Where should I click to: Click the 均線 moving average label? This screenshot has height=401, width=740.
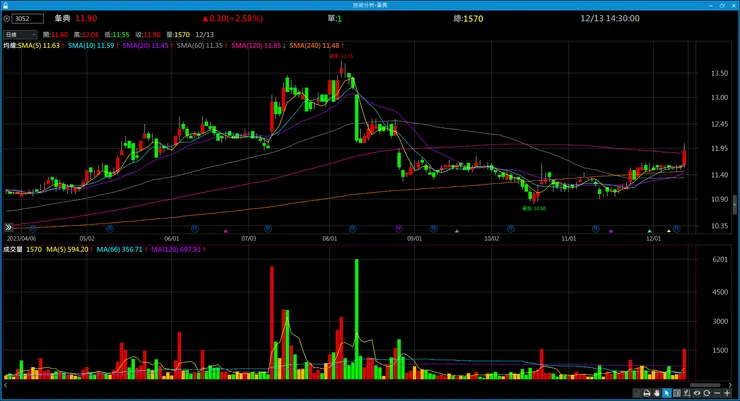(x=9, y=46)
